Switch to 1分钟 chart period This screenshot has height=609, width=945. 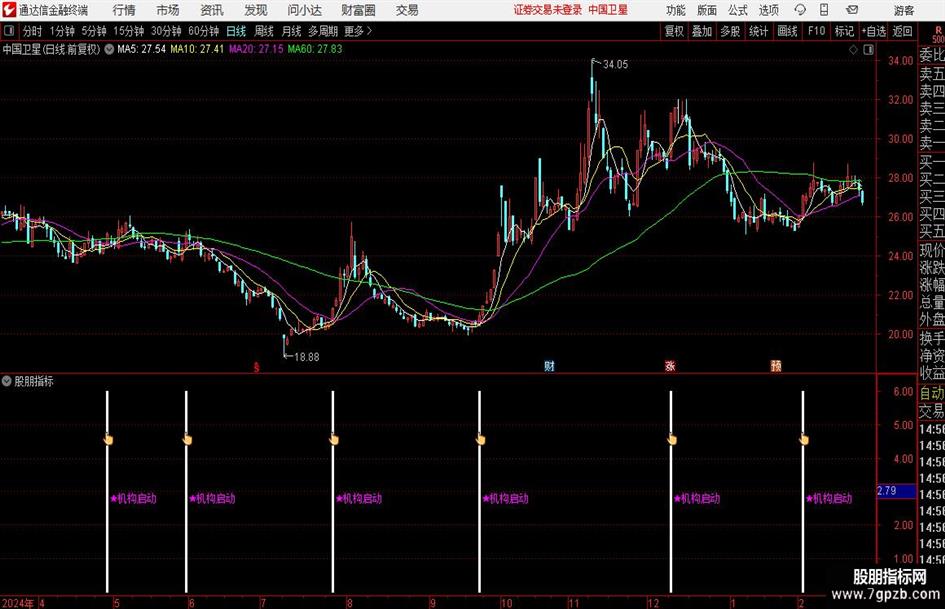click(62, 31)
